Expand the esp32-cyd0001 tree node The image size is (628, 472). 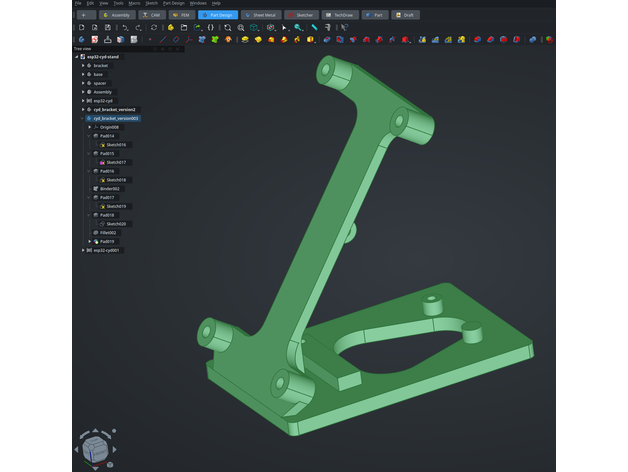[x=84, y=250]
